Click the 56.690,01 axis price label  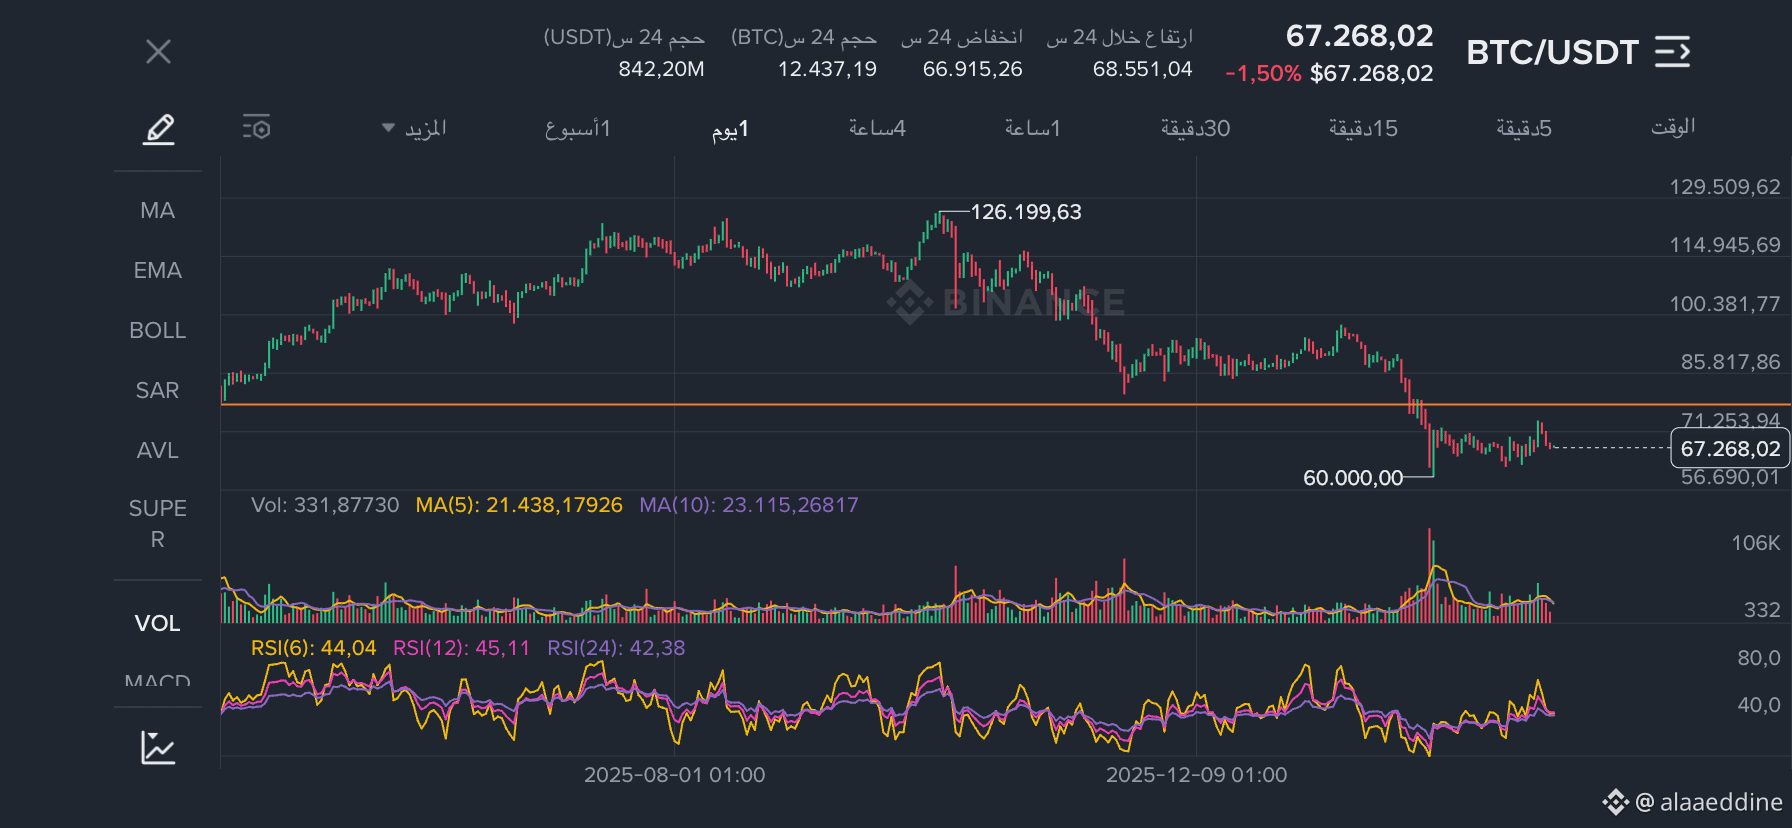pyautogui.click(x=1730, y=478)
